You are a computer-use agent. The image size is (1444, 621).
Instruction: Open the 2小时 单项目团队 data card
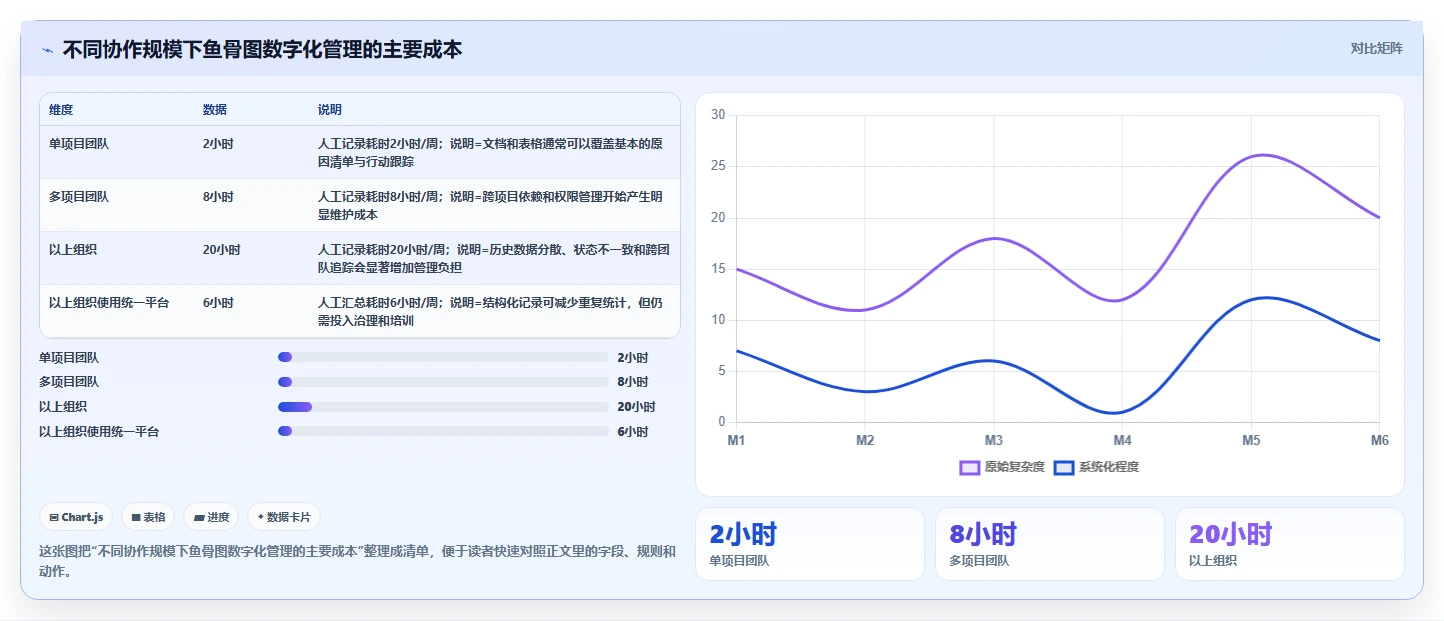click(x=810, y=544)
